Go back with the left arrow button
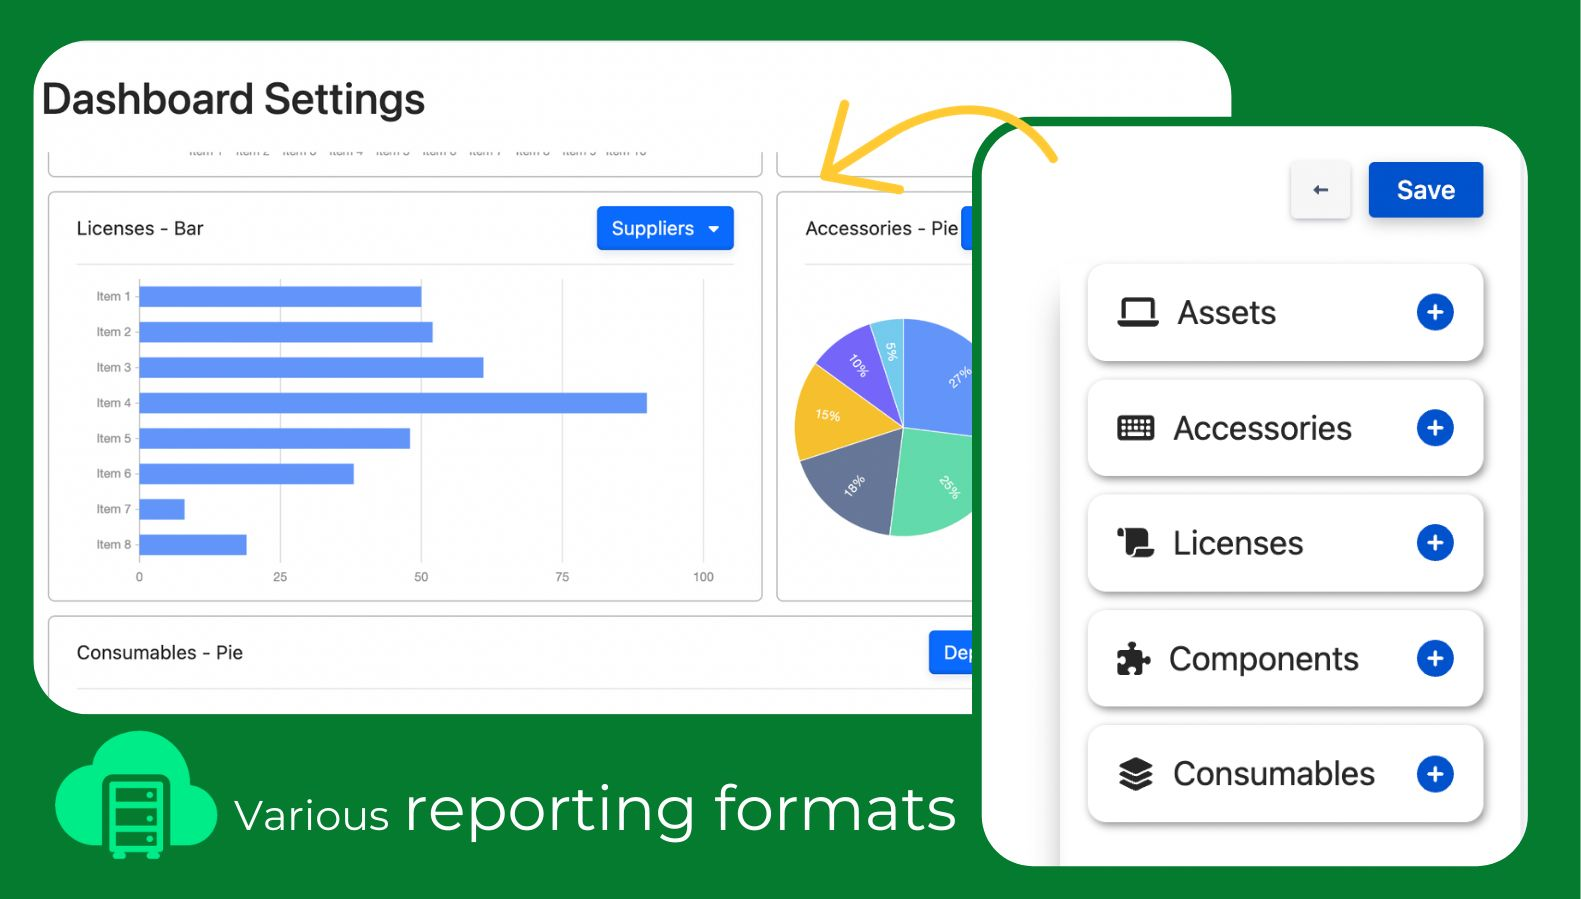1581x899 pixels. [1320, 190]
